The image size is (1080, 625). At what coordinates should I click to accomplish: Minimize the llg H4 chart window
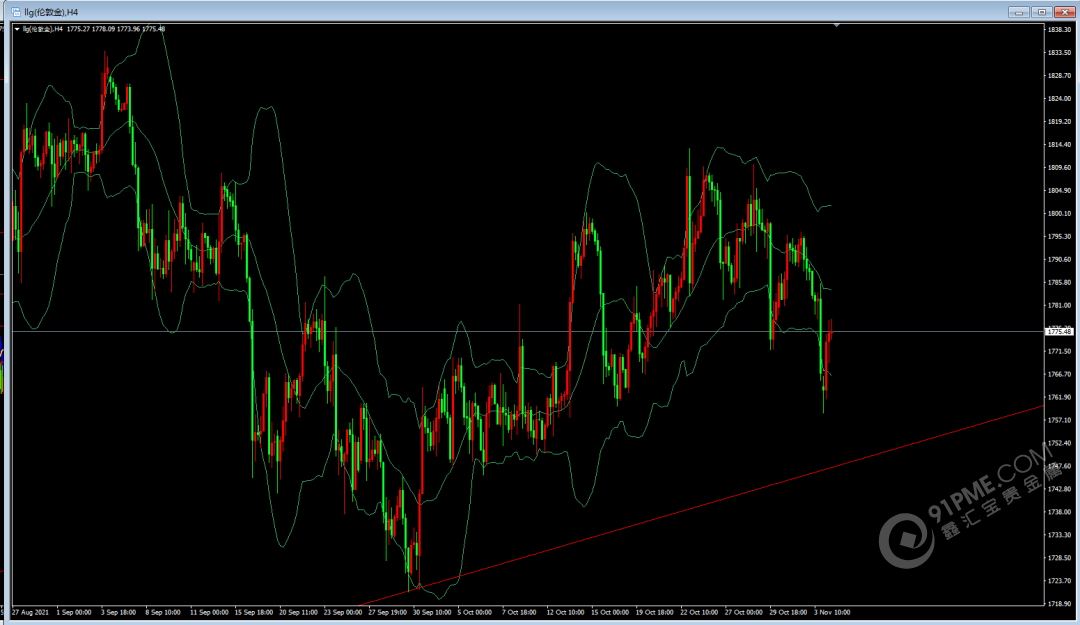1018,12
